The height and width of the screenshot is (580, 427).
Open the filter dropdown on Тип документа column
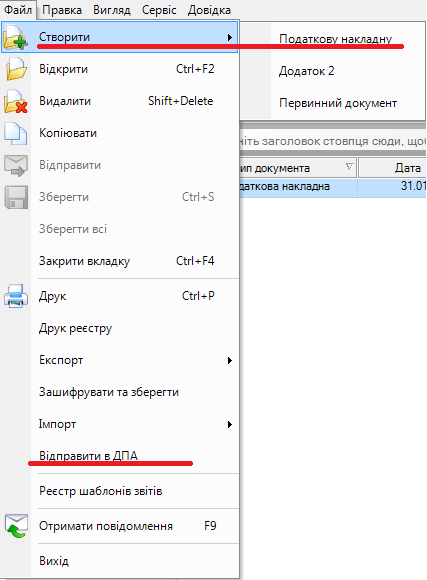349,167
